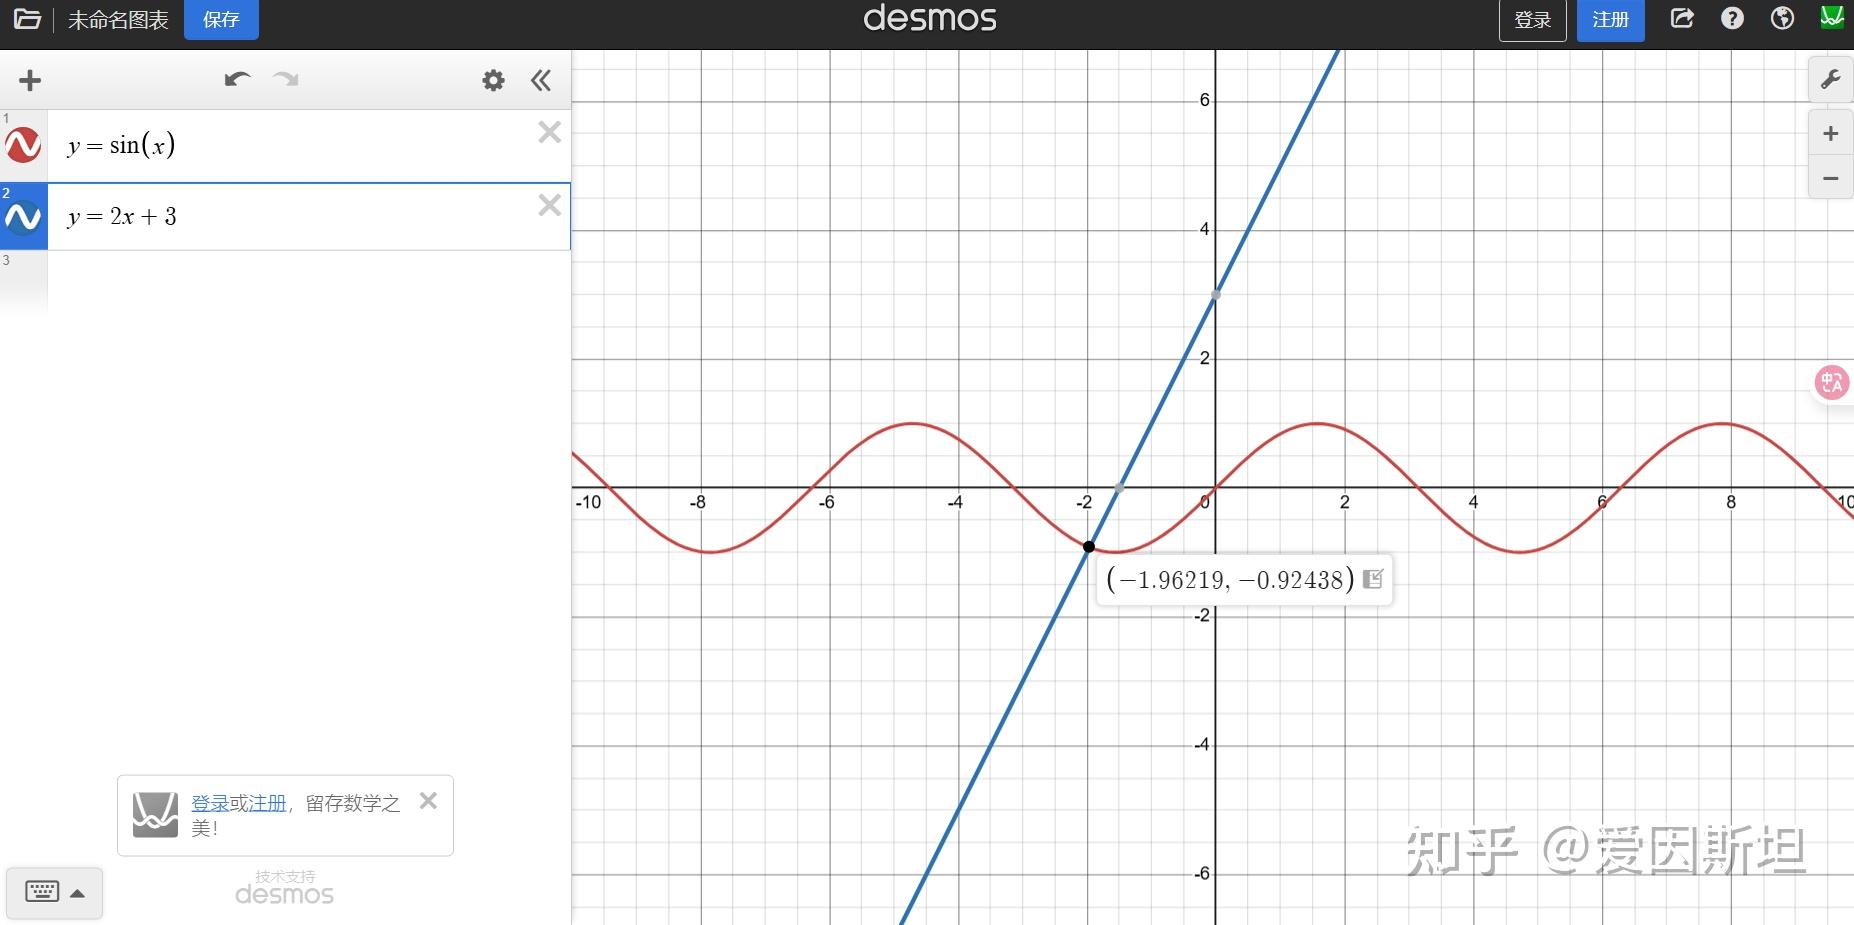
Task: Export the intersection coordinates to expression list
Action: [x=1373, y=579]
